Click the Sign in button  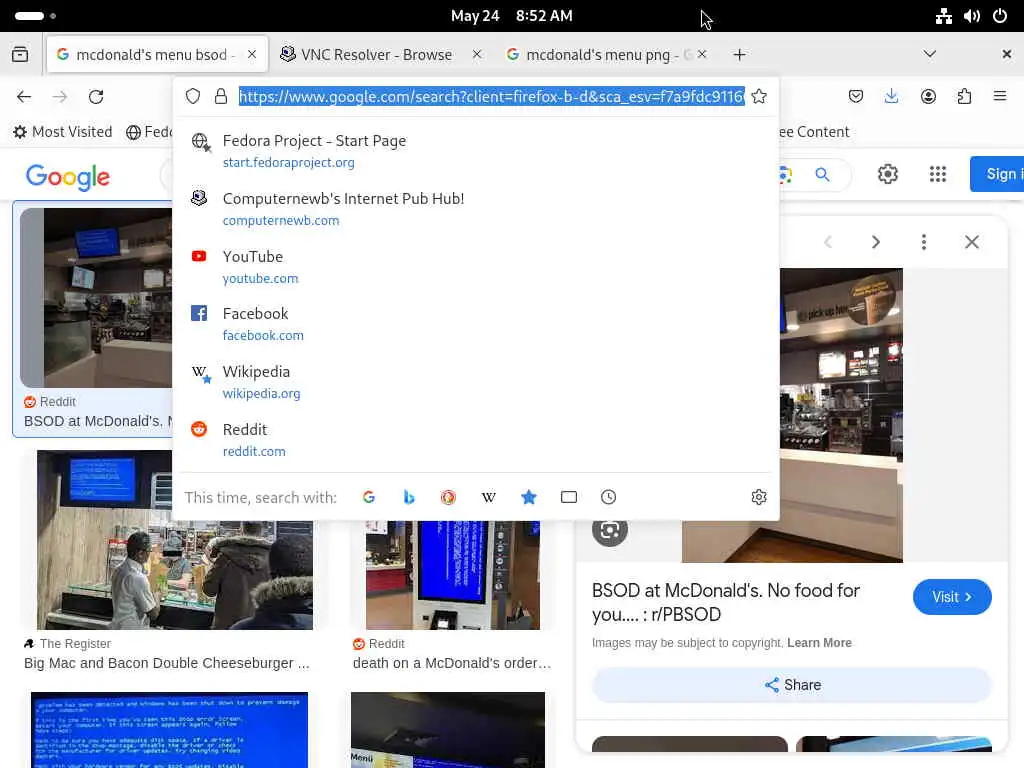pos(997,174)
